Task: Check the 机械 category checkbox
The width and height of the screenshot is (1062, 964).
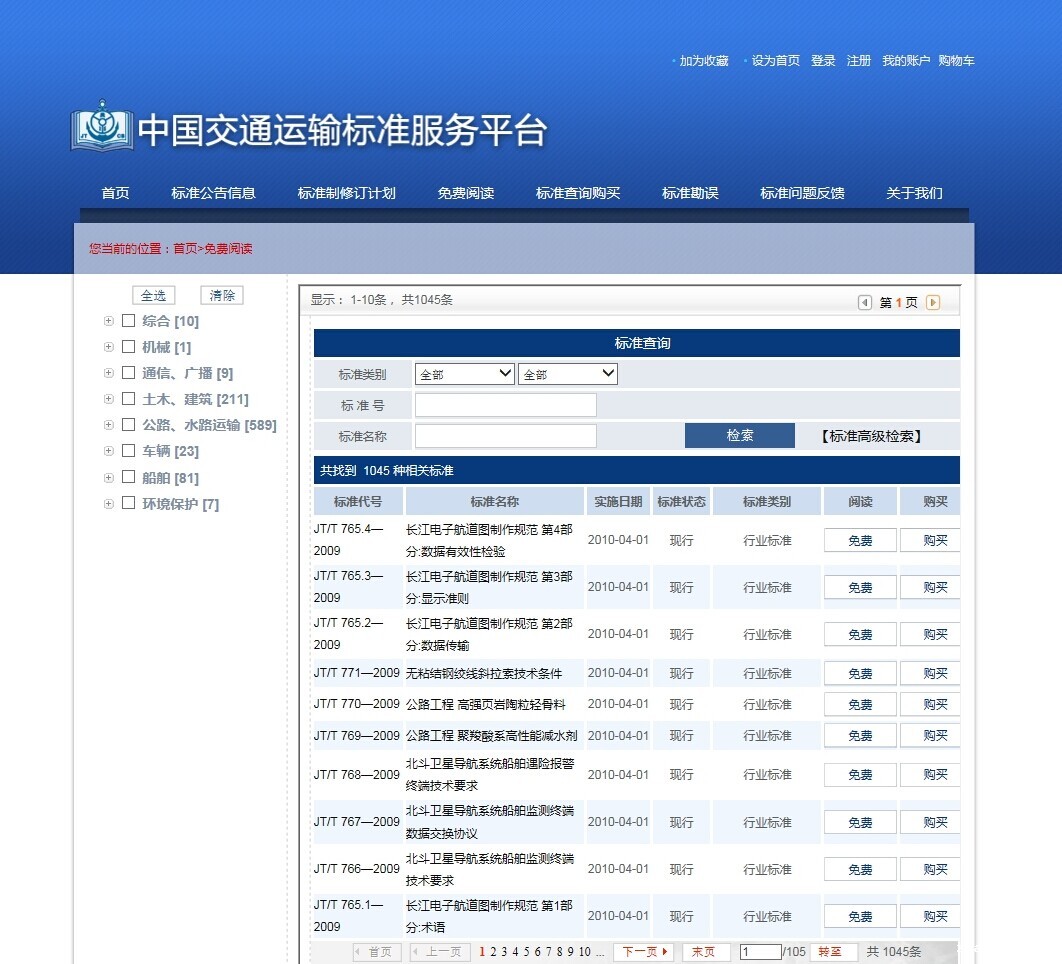Action: tap(128, 347)
